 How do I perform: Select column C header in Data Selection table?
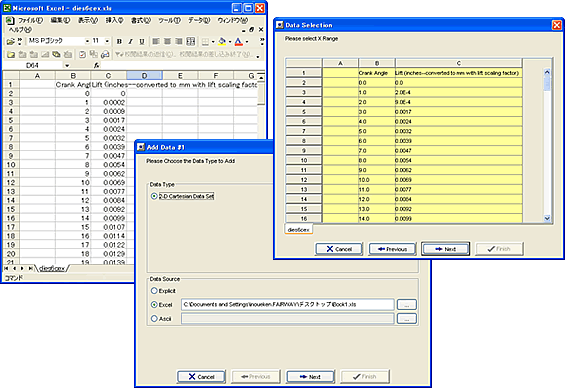tap(458, 63)
